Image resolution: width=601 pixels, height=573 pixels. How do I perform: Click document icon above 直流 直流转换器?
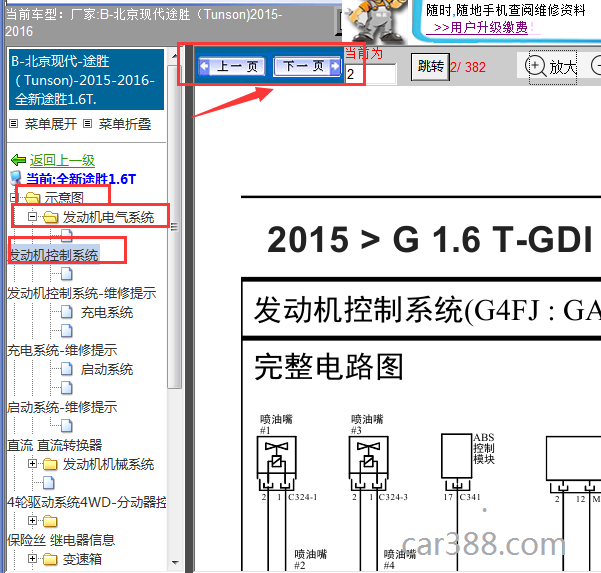(67, 426)
